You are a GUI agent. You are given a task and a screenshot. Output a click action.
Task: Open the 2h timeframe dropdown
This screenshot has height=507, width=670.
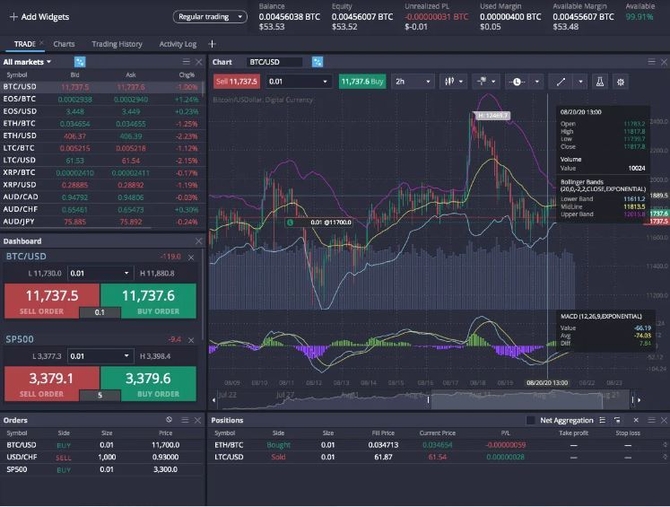point(411,82)
